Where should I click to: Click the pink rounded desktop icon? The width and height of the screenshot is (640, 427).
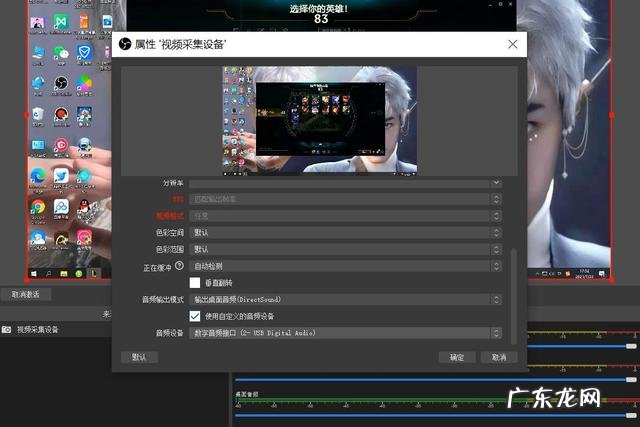click(x=84, y=237)
